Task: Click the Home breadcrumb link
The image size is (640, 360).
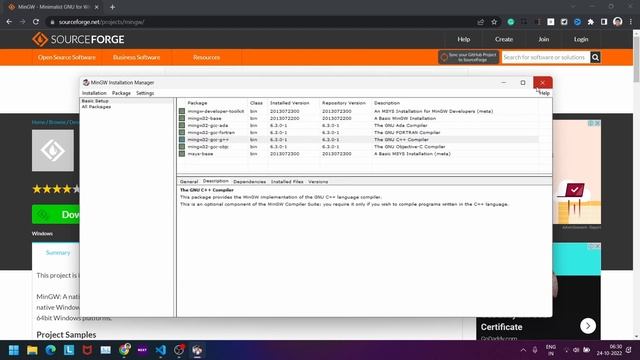Action: click(x=38, y=122)
